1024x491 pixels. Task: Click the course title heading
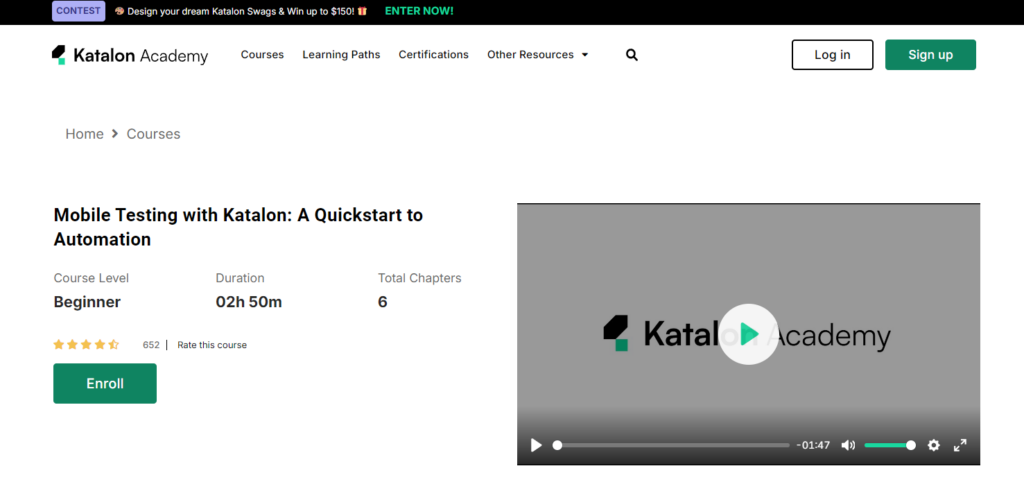[238, 227]
